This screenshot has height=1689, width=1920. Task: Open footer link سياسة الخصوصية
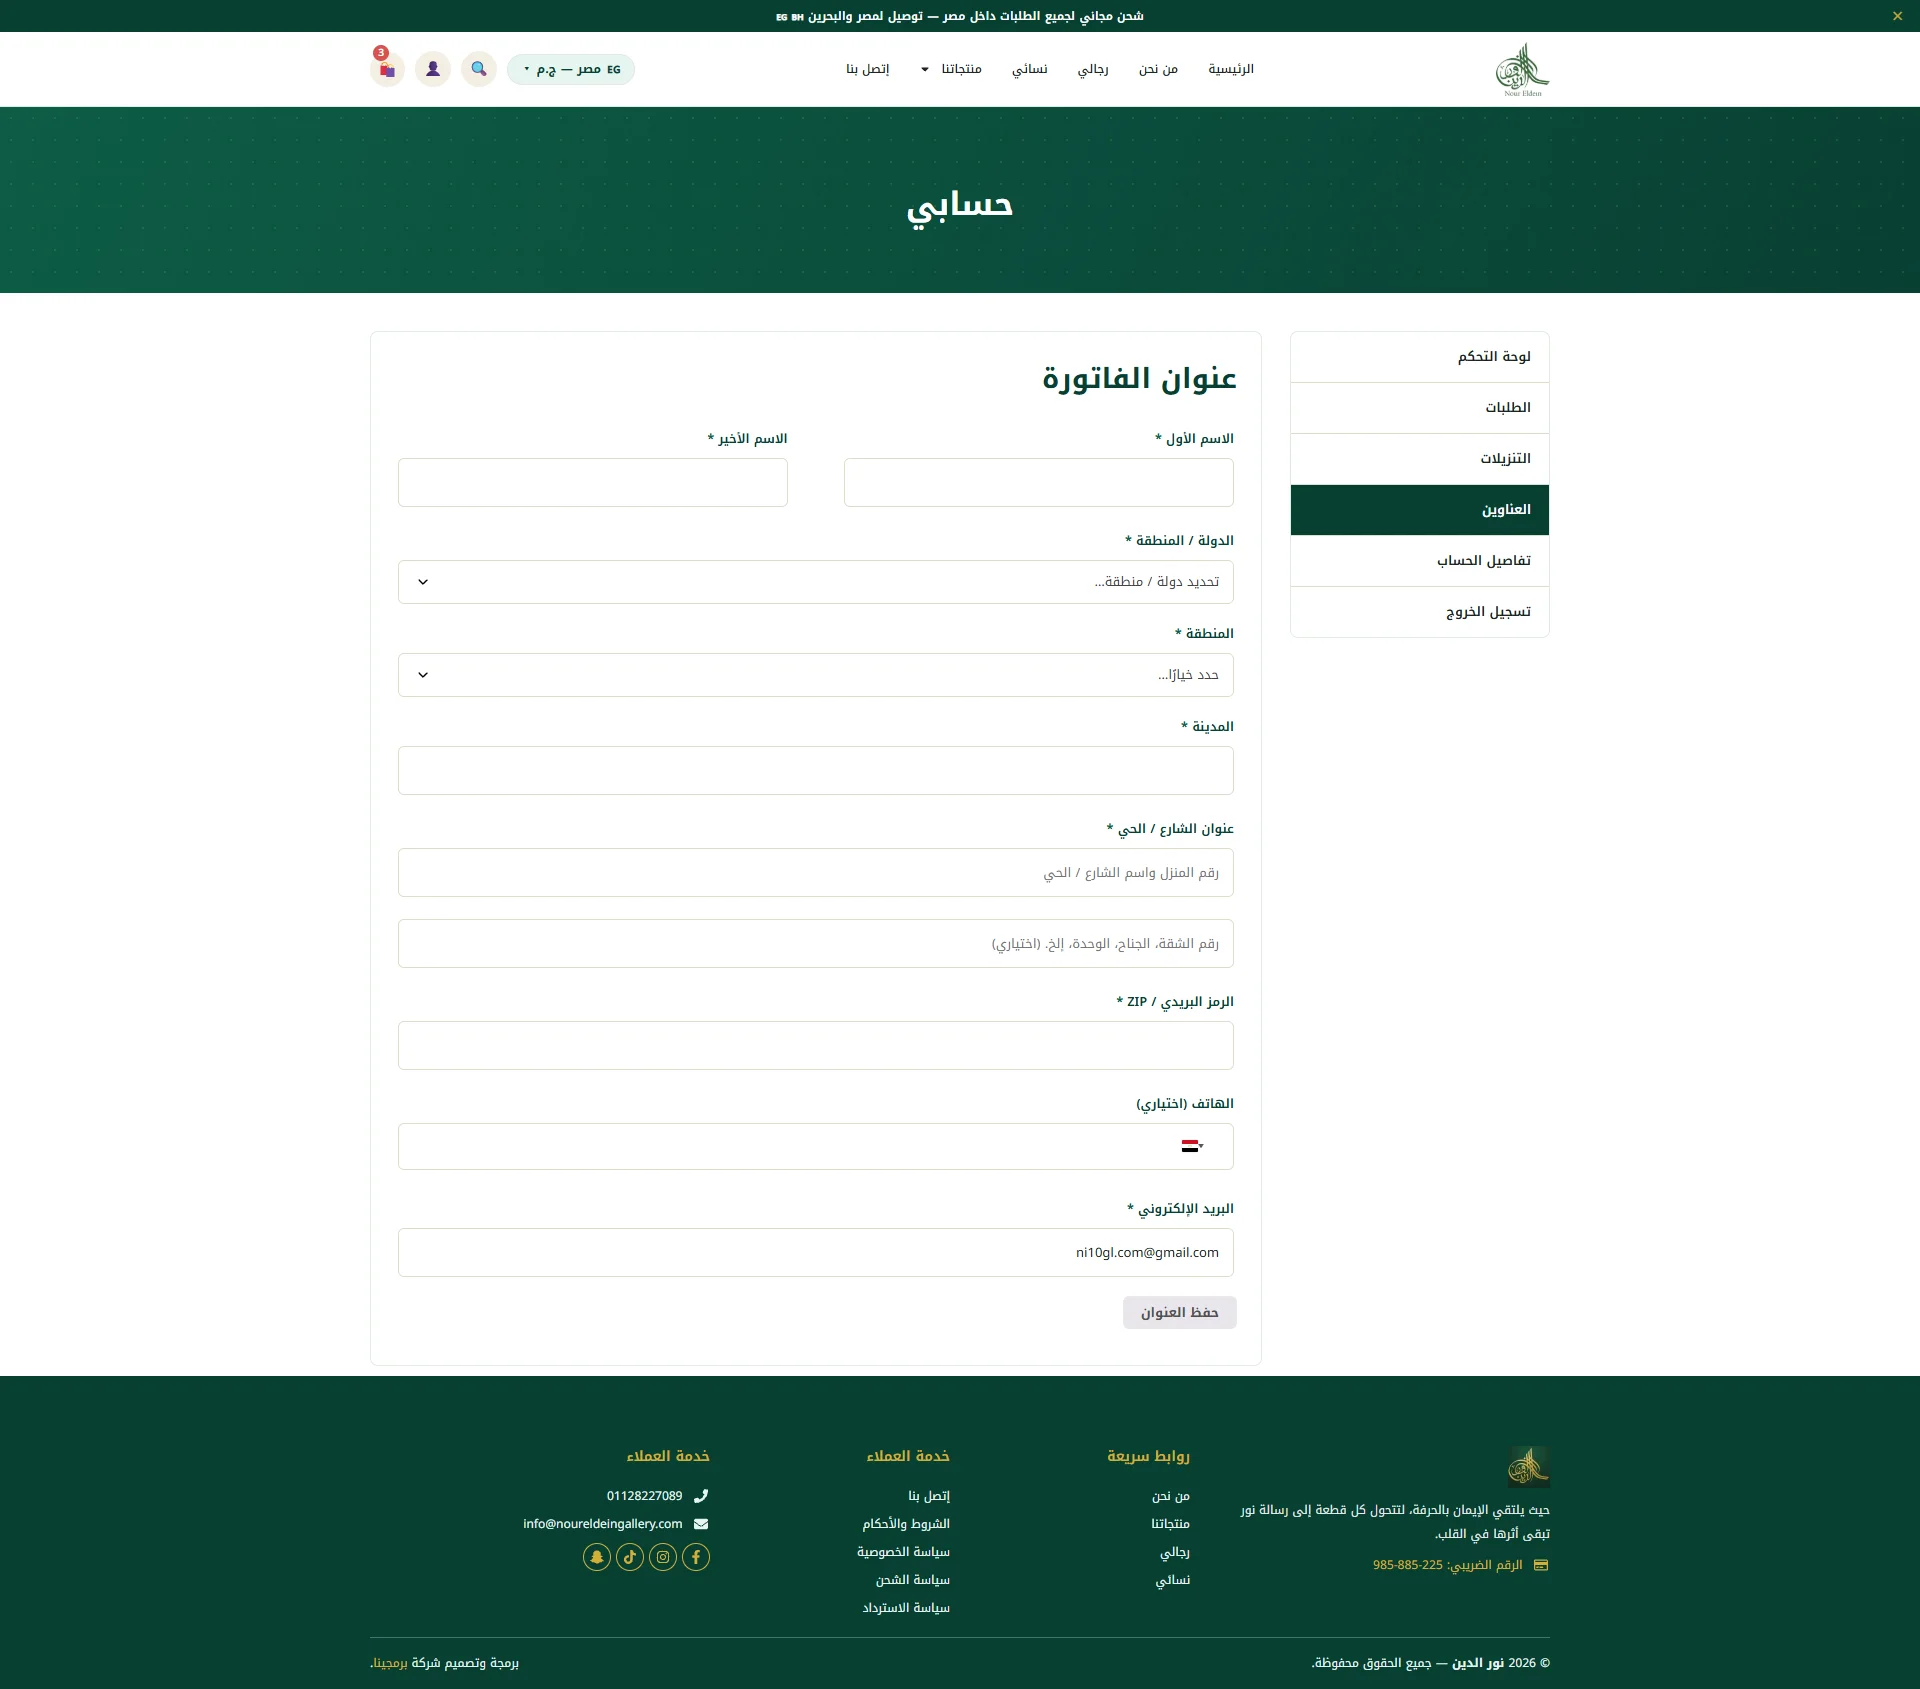[x=903, y=1552]
